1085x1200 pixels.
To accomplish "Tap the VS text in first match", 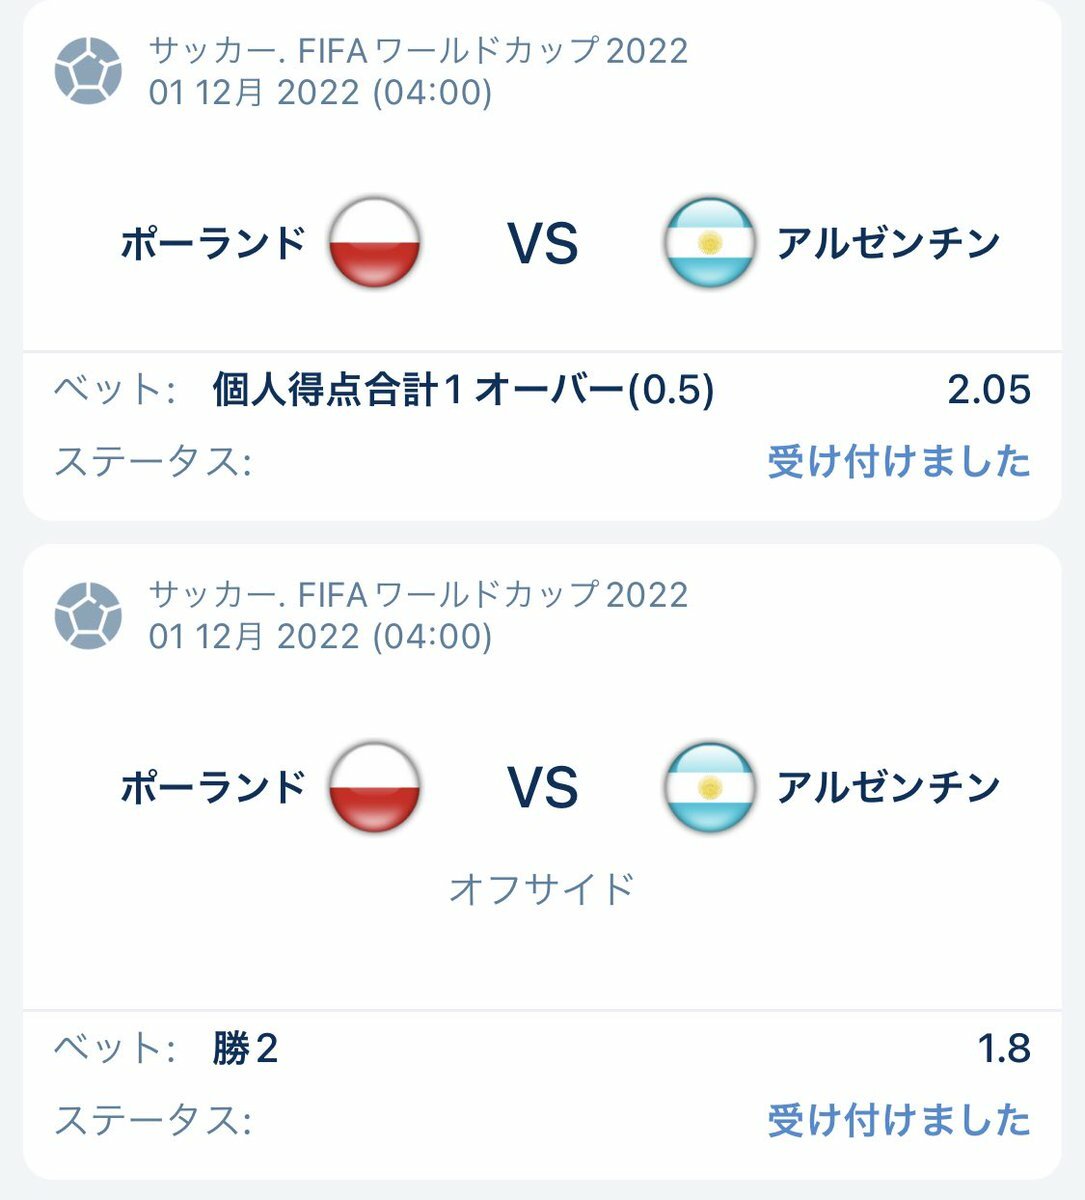I will (x=543, y=244).
